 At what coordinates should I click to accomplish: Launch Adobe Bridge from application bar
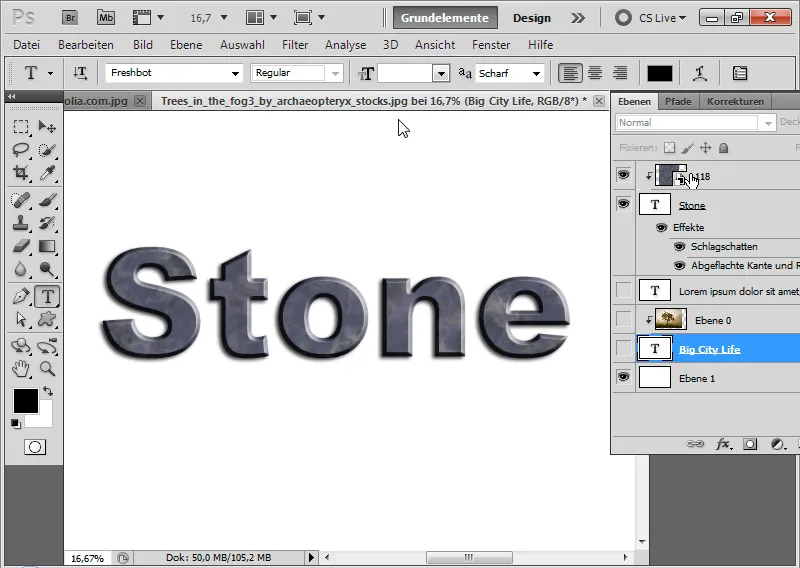pos(70,18)
